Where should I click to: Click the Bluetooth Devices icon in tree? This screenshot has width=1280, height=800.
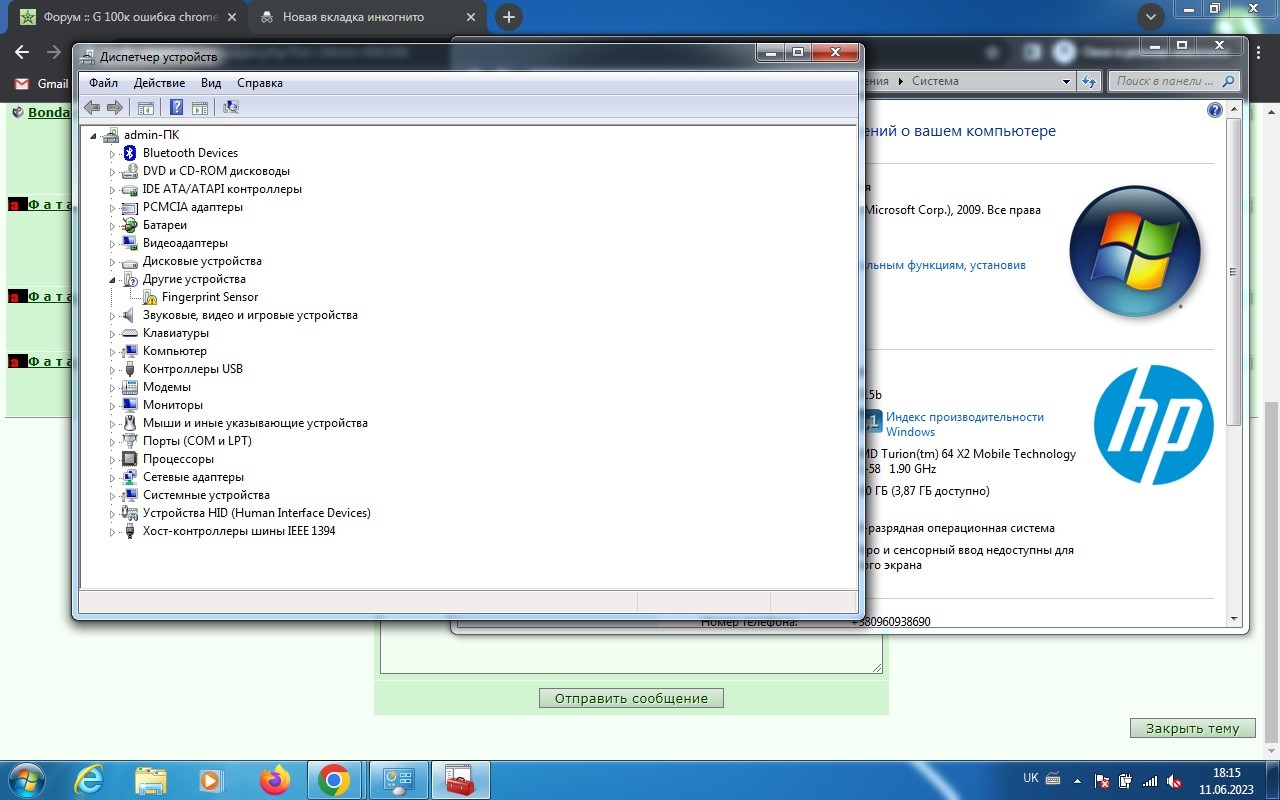point(130,153)
